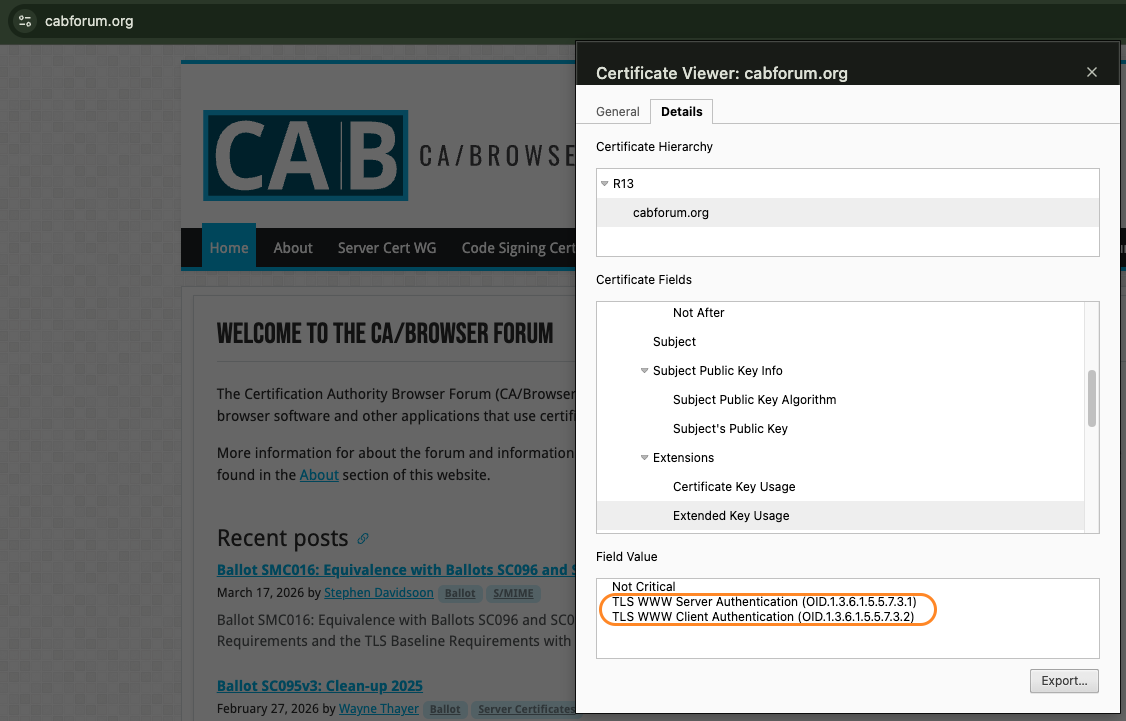Collapse Subject Public Key Info section
The width and height of the screenshot is (1126, 721).
pyautogui.click(x=644, y=371)
